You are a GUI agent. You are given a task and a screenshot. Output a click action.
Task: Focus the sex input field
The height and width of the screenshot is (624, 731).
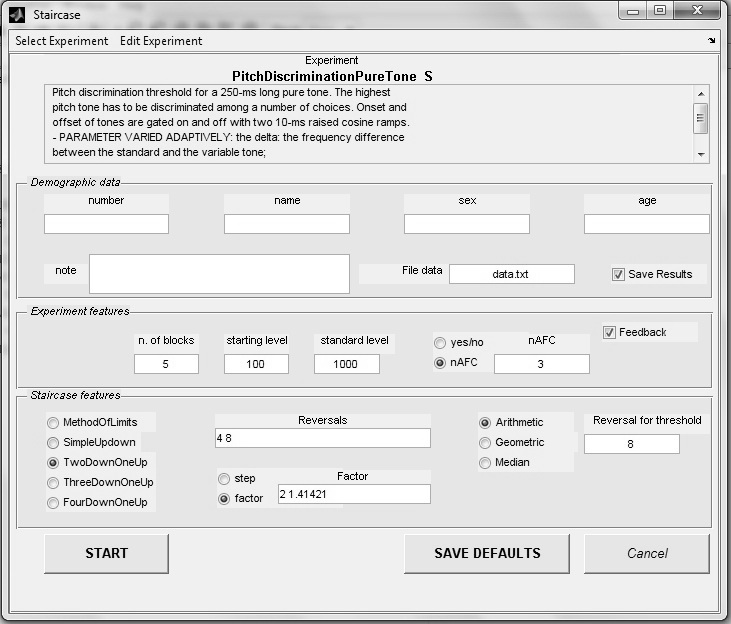[467, 224]
